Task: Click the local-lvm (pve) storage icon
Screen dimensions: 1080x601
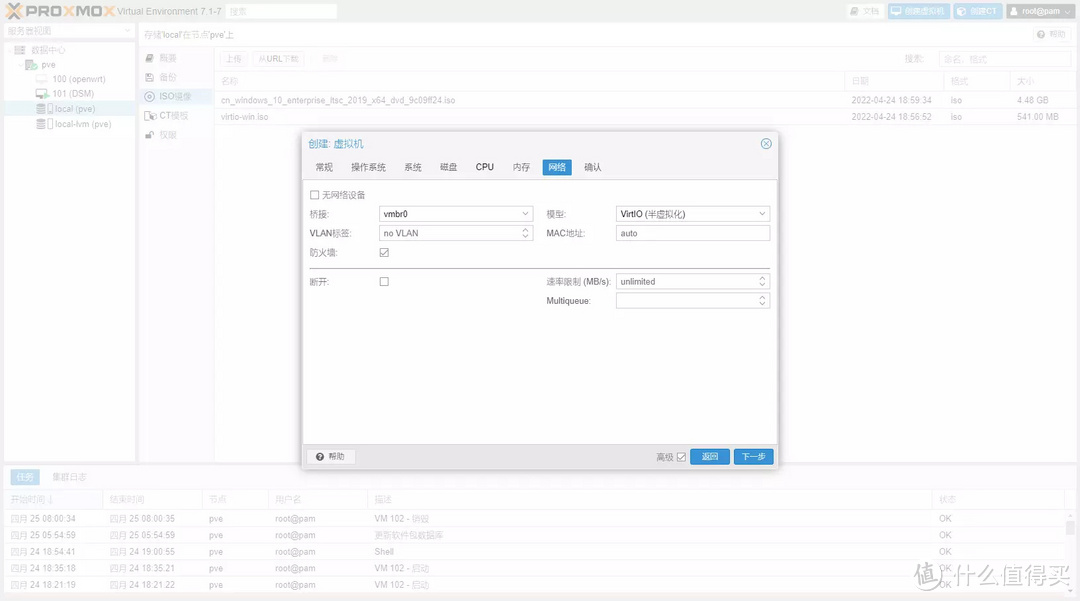Action: pyautogui.click(x=45, y=124)
